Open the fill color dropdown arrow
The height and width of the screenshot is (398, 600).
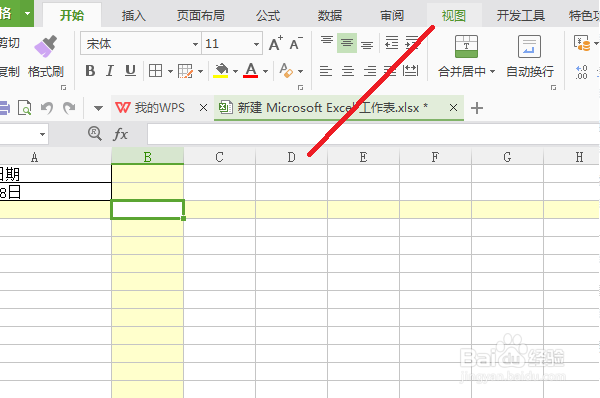point(235,71)
